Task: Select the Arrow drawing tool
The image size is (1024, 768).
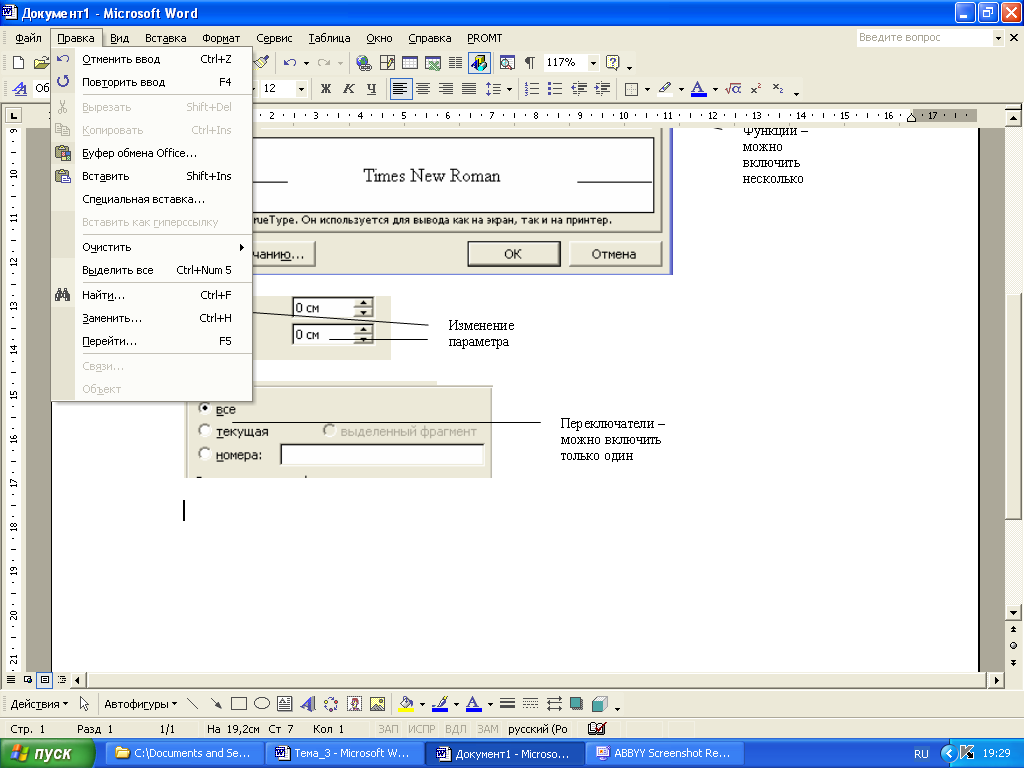Action: pos(216,703)
